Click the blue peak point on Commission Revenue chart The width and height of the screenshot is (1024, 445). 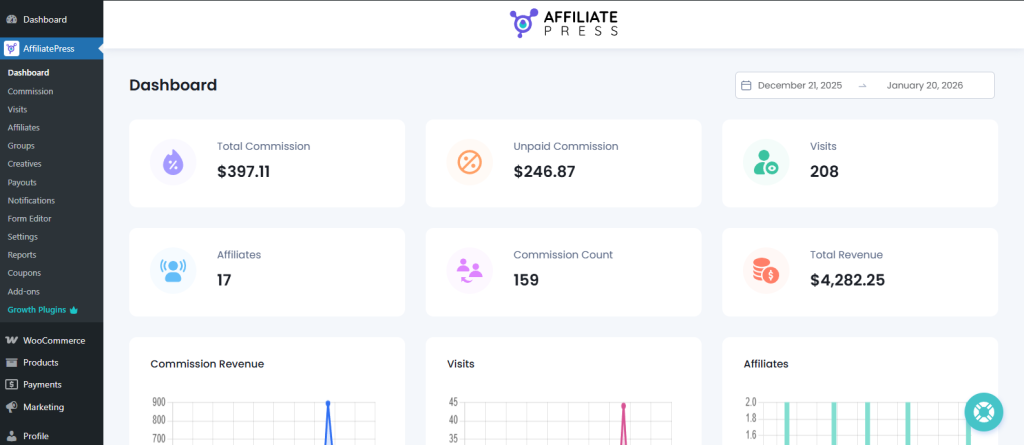coord(328,403)
